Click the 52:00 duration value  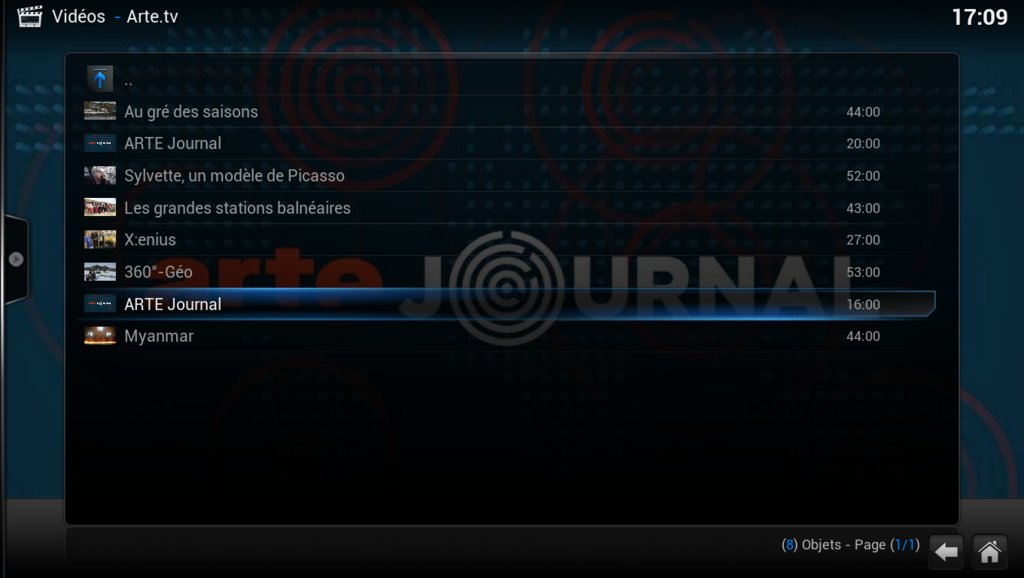click(863, 176)
